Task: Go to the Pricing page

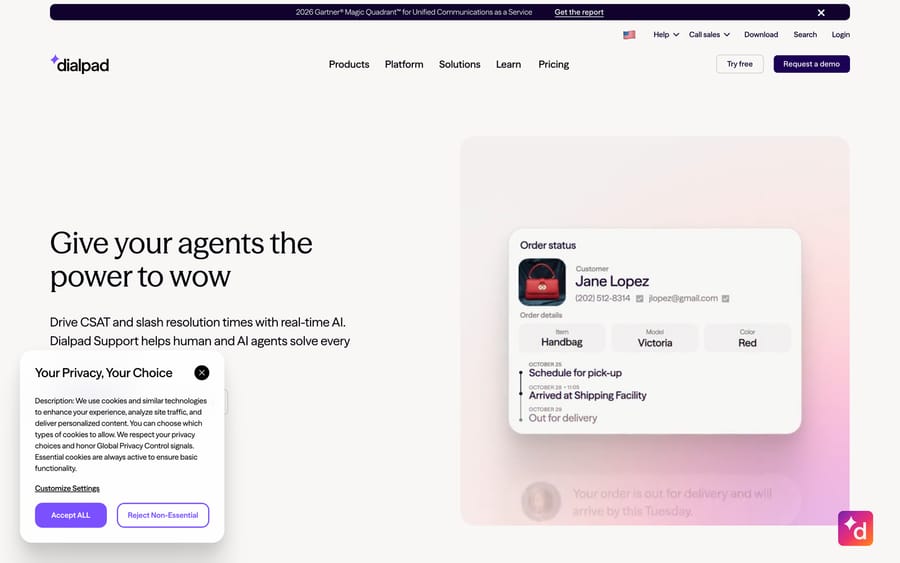Action: [x=554, y=64]
